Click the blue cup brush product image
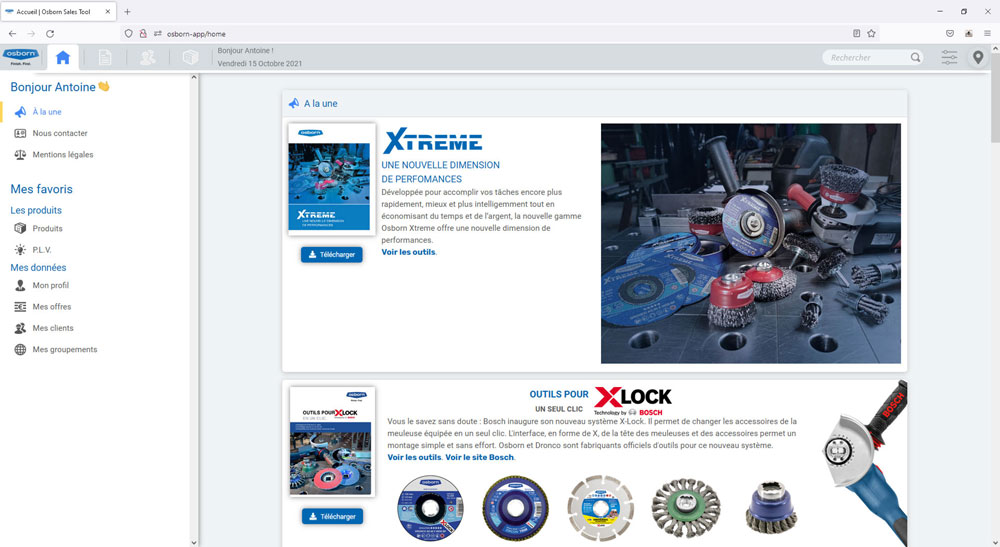 coord(771,507)
